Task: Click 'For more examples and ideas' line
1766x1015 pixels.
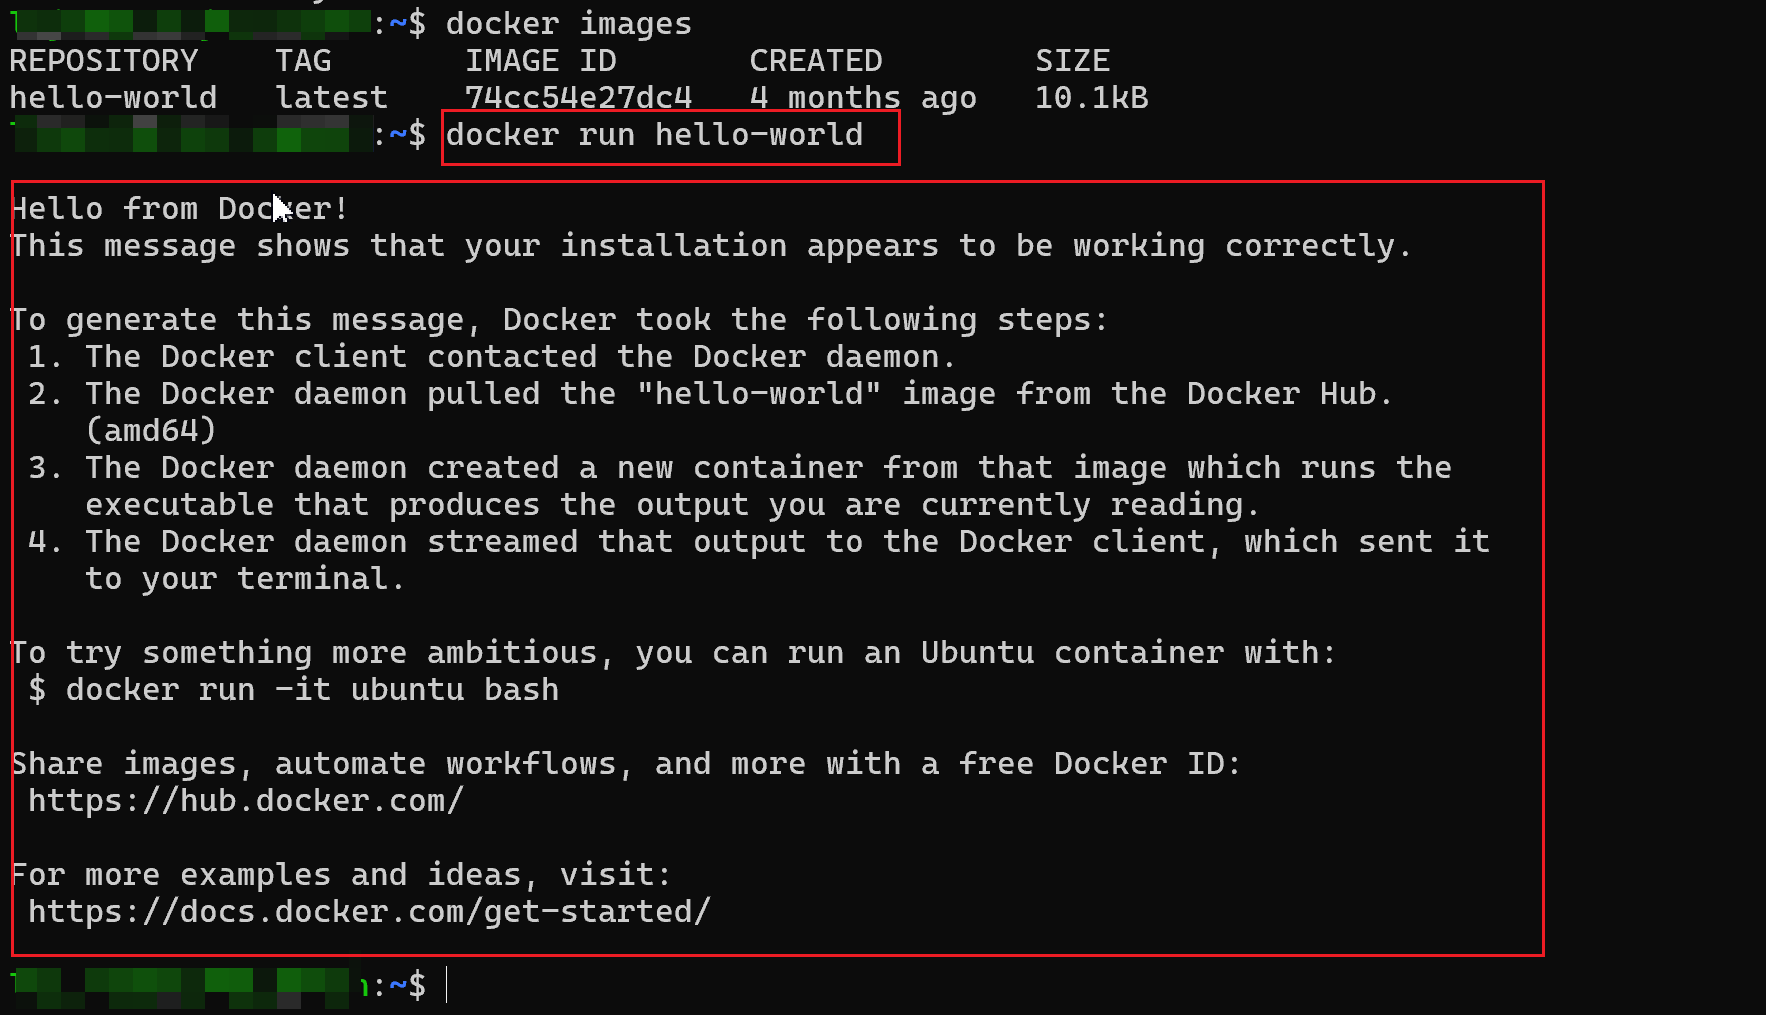Action: [x=340, y=875]
